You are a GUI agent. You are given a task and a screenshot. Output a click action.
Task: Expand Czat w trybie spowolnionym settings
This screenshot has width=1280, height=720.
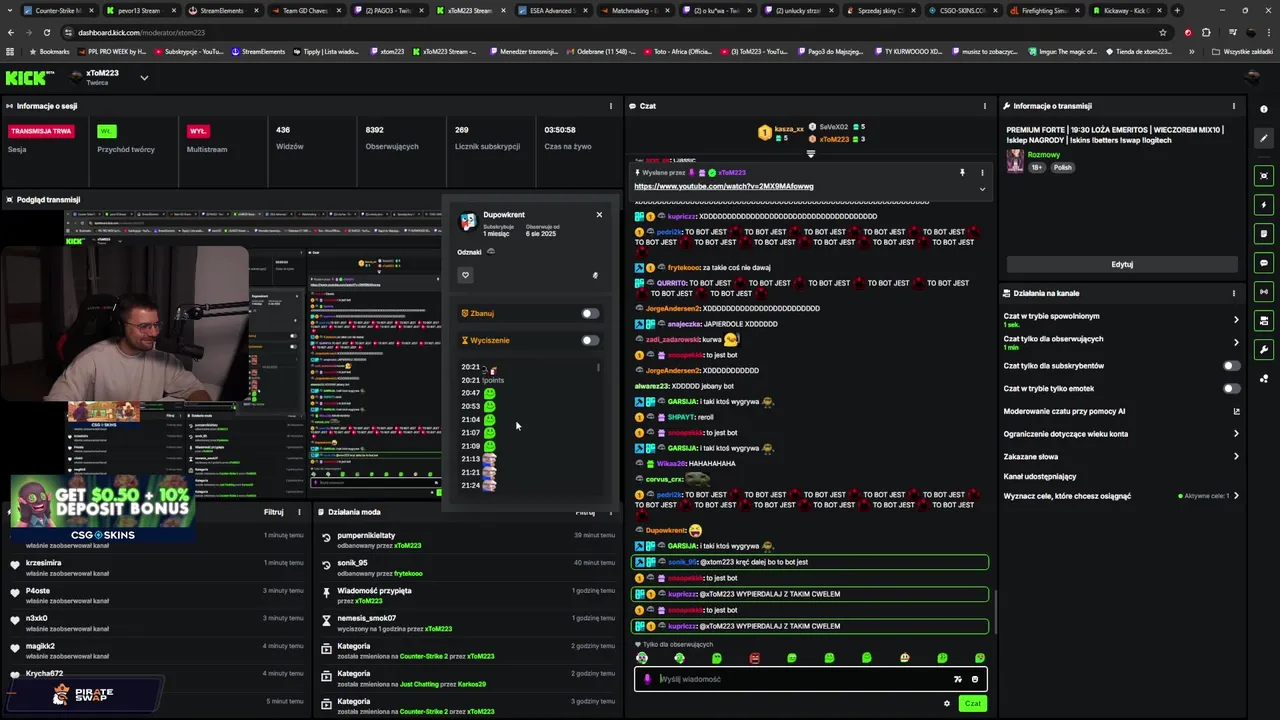tap(1236, 320)
